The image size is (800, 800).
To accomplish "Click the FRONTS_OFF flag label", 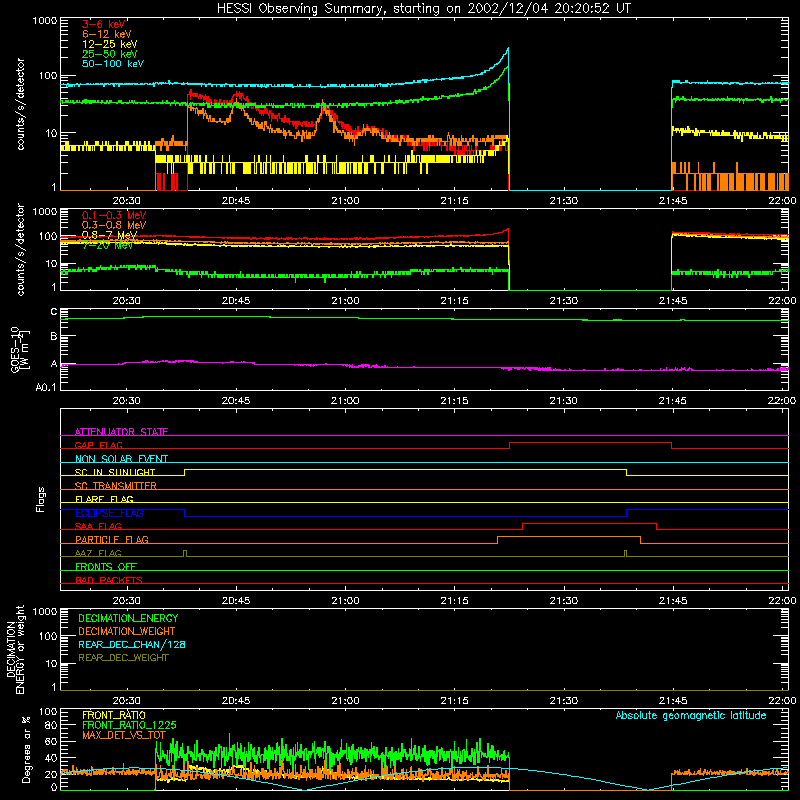I will pyautogui.click(x=106, y=566).
